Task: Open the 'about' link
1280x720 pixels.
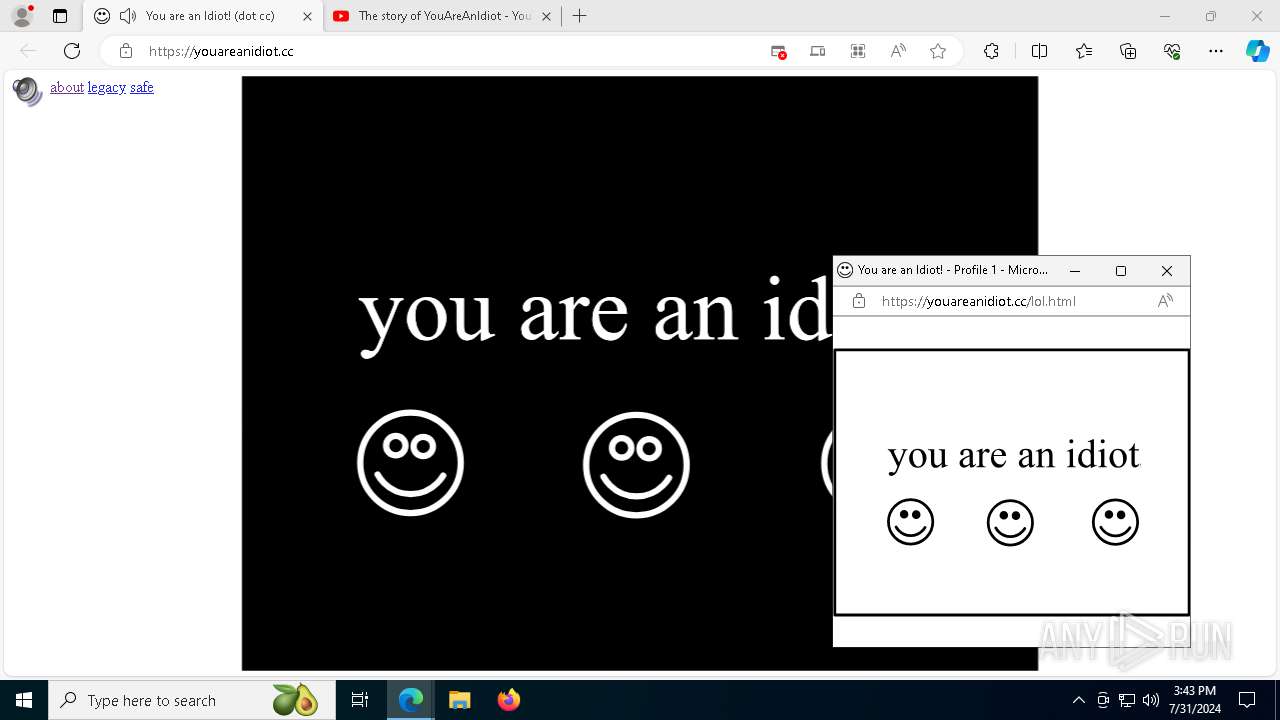Action: 67,87
